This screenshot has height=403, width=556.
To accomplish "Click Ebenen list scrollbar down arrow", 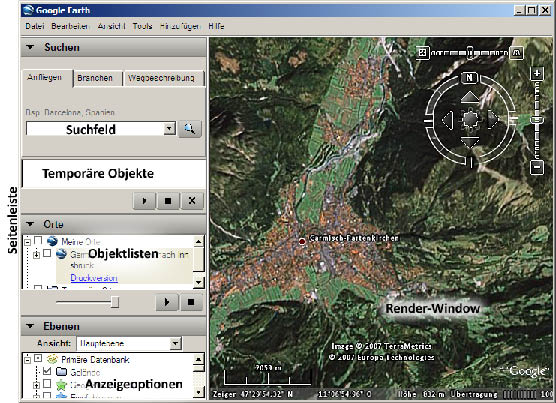I will point(198,392).
